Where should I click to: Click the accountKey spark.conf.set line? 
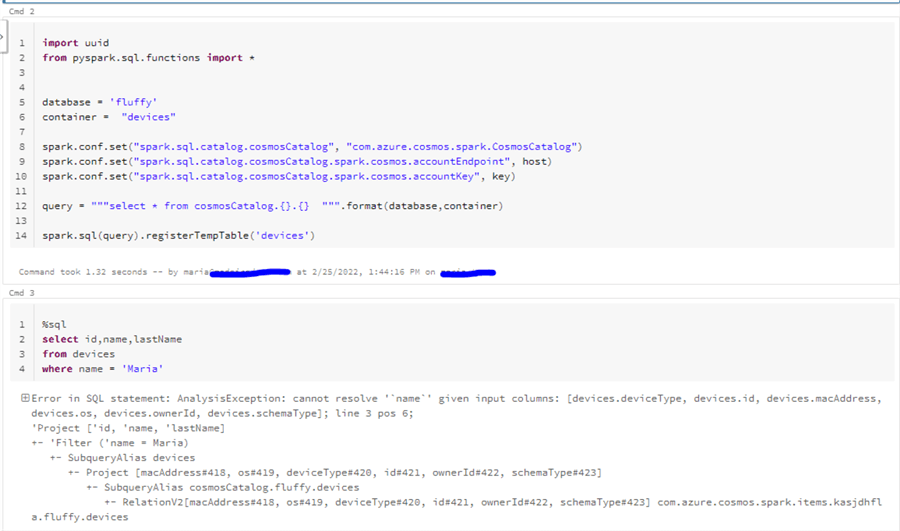(278, 177)
